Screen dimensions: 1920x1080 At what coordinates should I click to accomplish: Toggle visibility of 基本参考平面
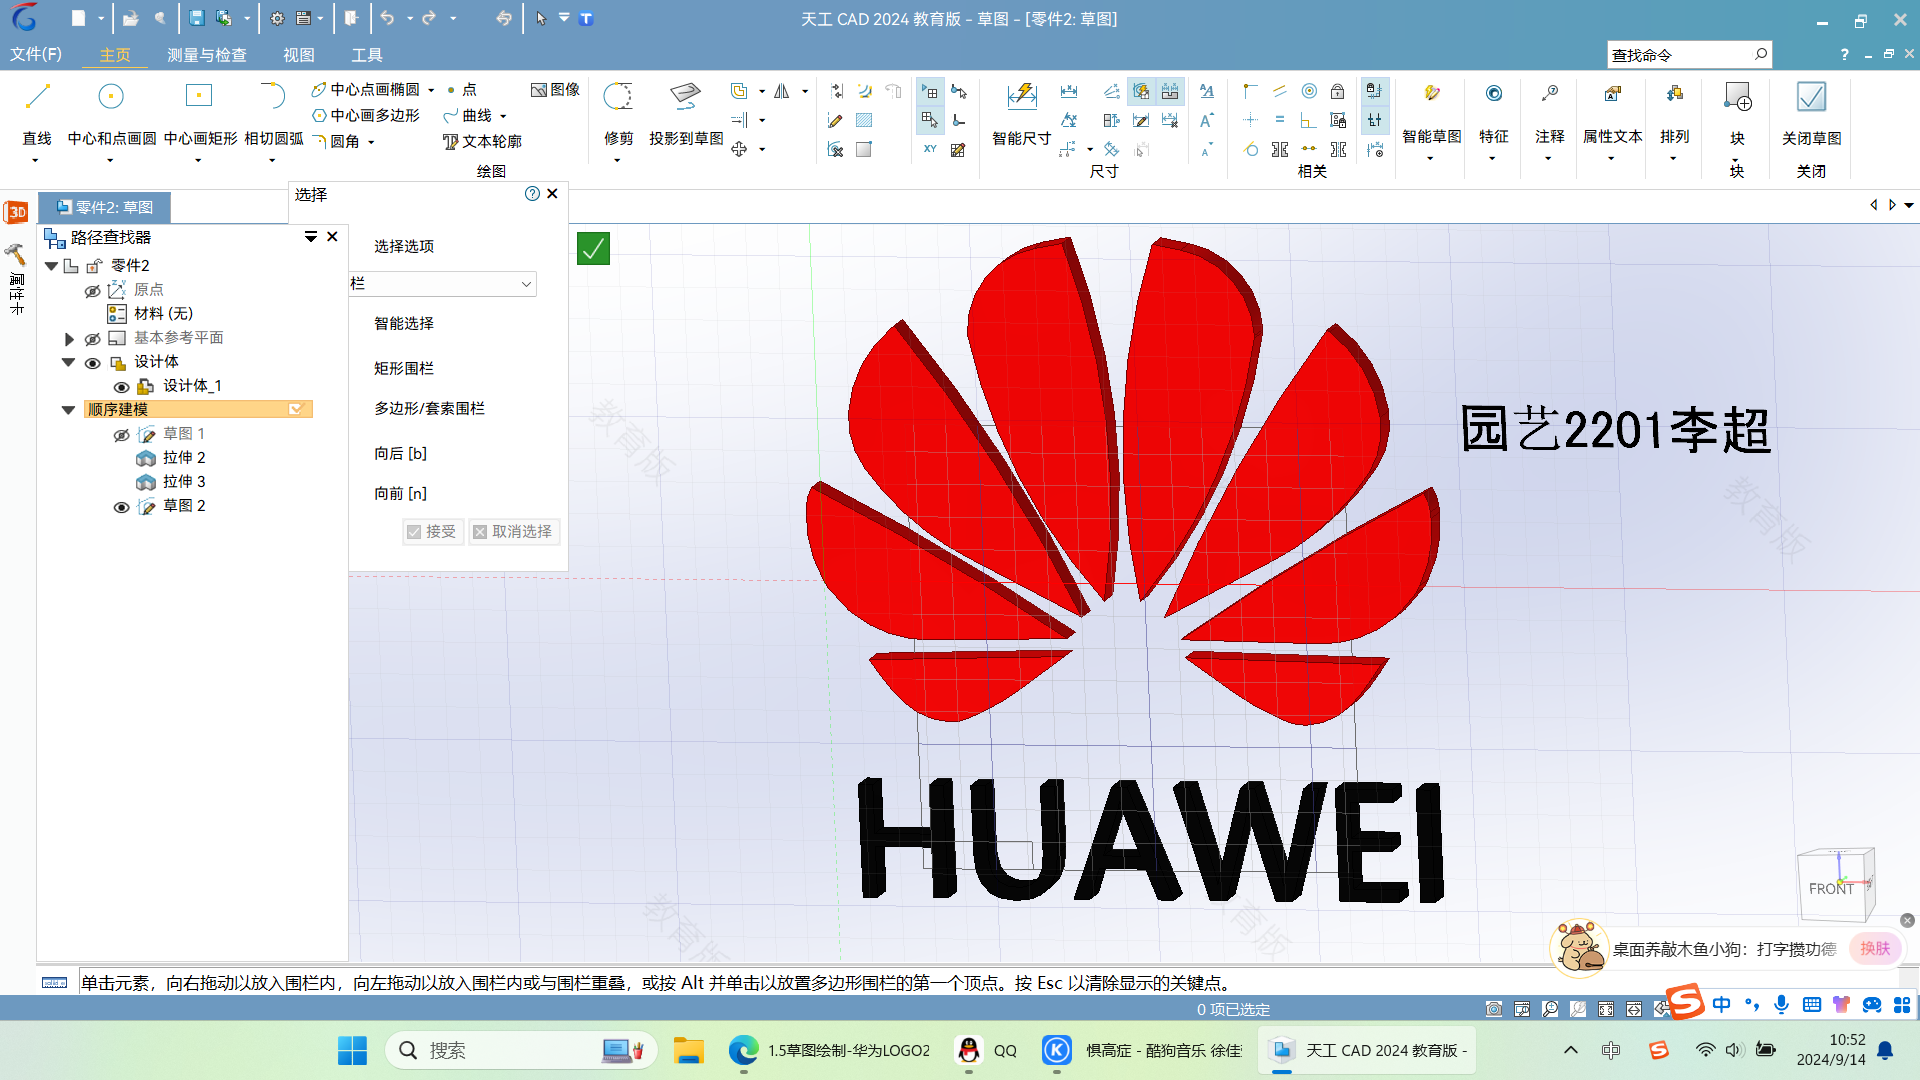(92, 338)
